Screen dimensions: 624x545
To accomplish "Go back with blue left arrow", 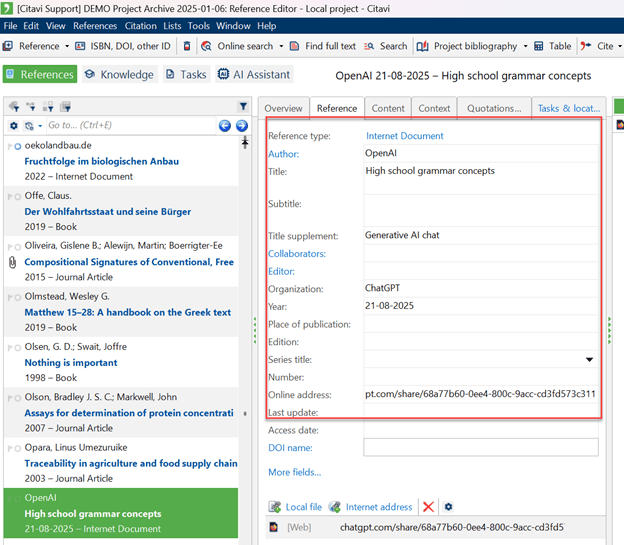I will coord(225,126).
